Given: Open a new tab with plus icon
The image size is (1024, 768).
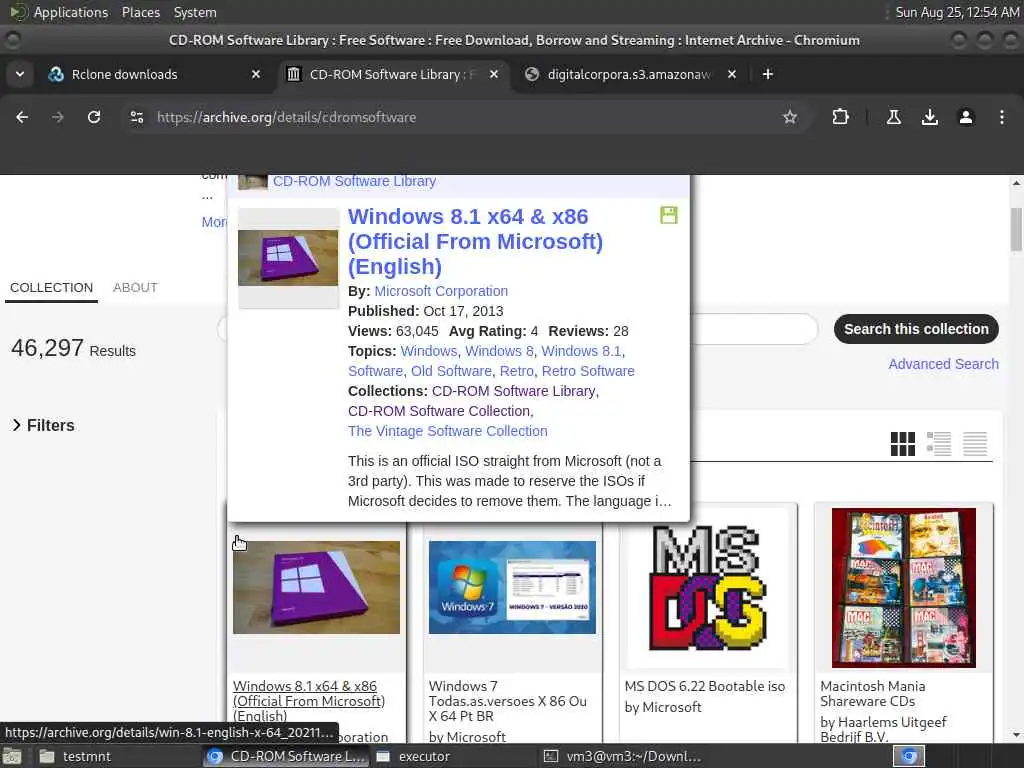Looking at the screenshot, I should pos(767,74).
